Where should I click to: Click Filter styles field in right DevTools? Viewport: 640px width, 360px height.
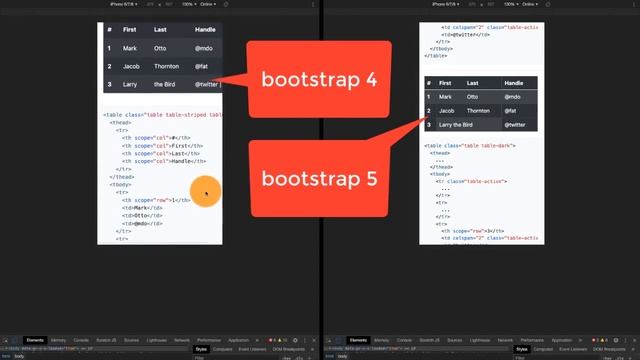pyautogui.click(x=556, y=358)
